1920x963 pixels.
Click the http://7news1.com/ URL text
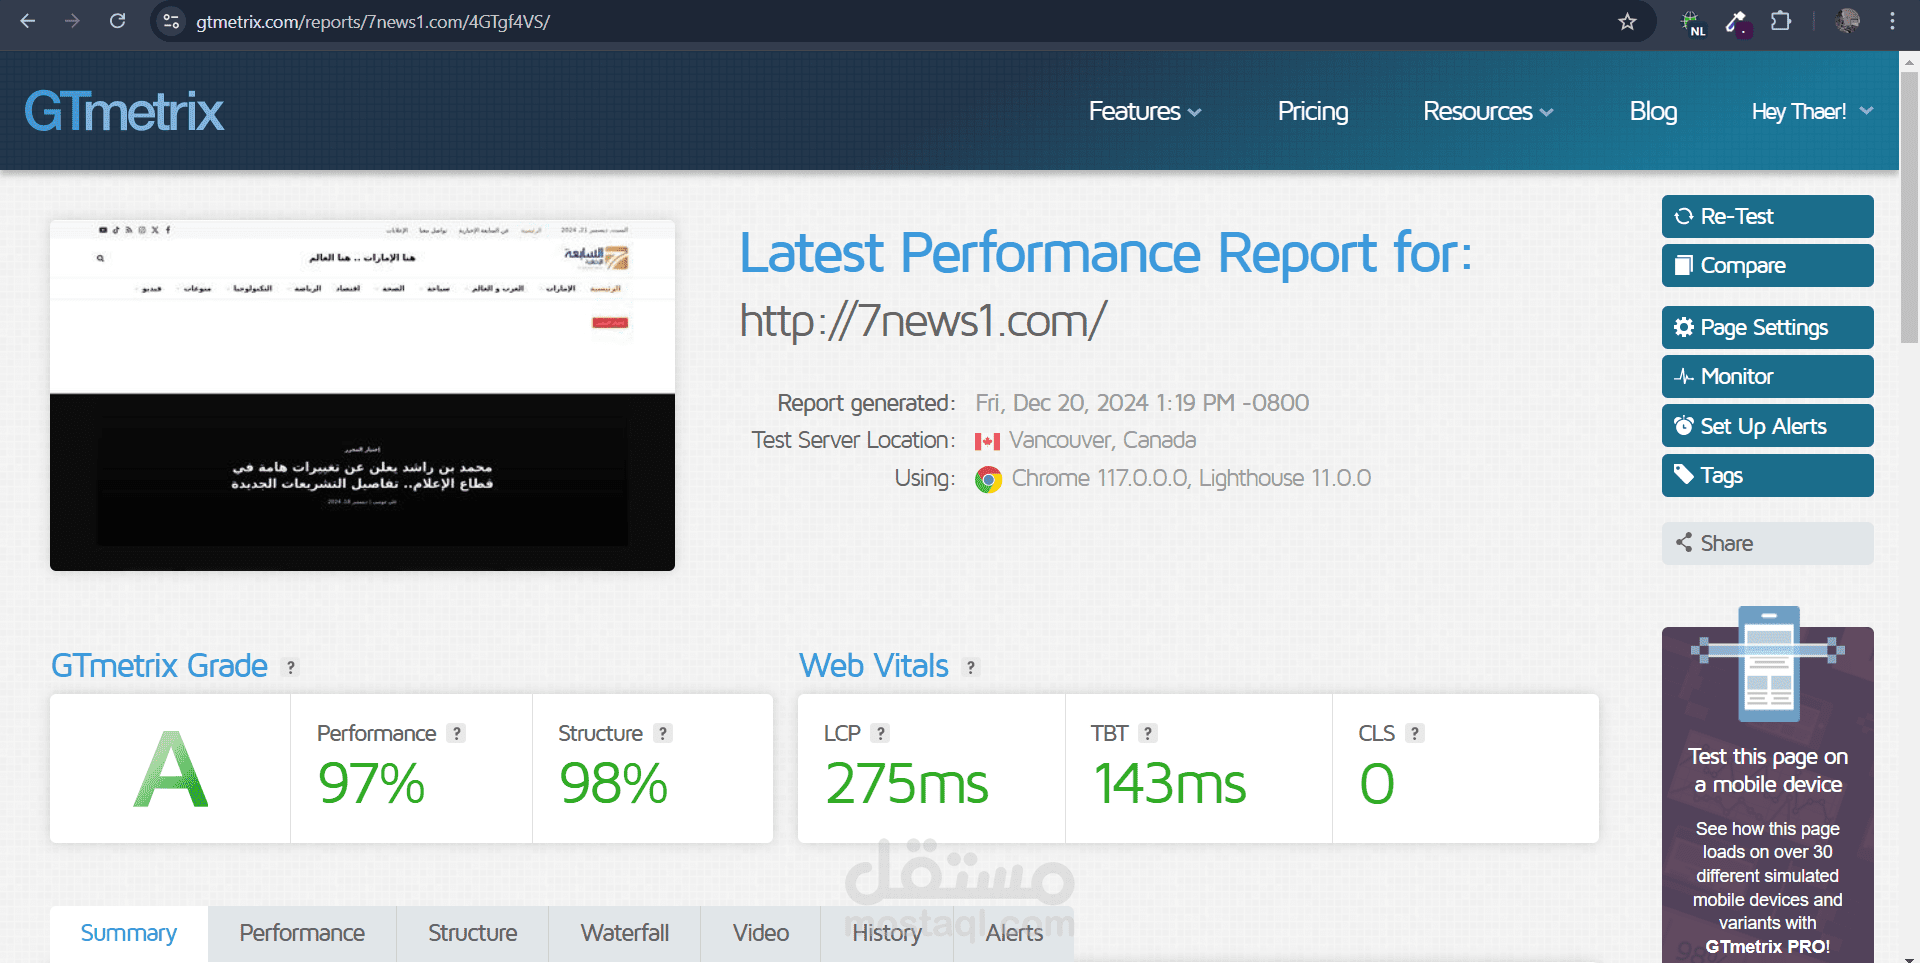pos(923,321)
